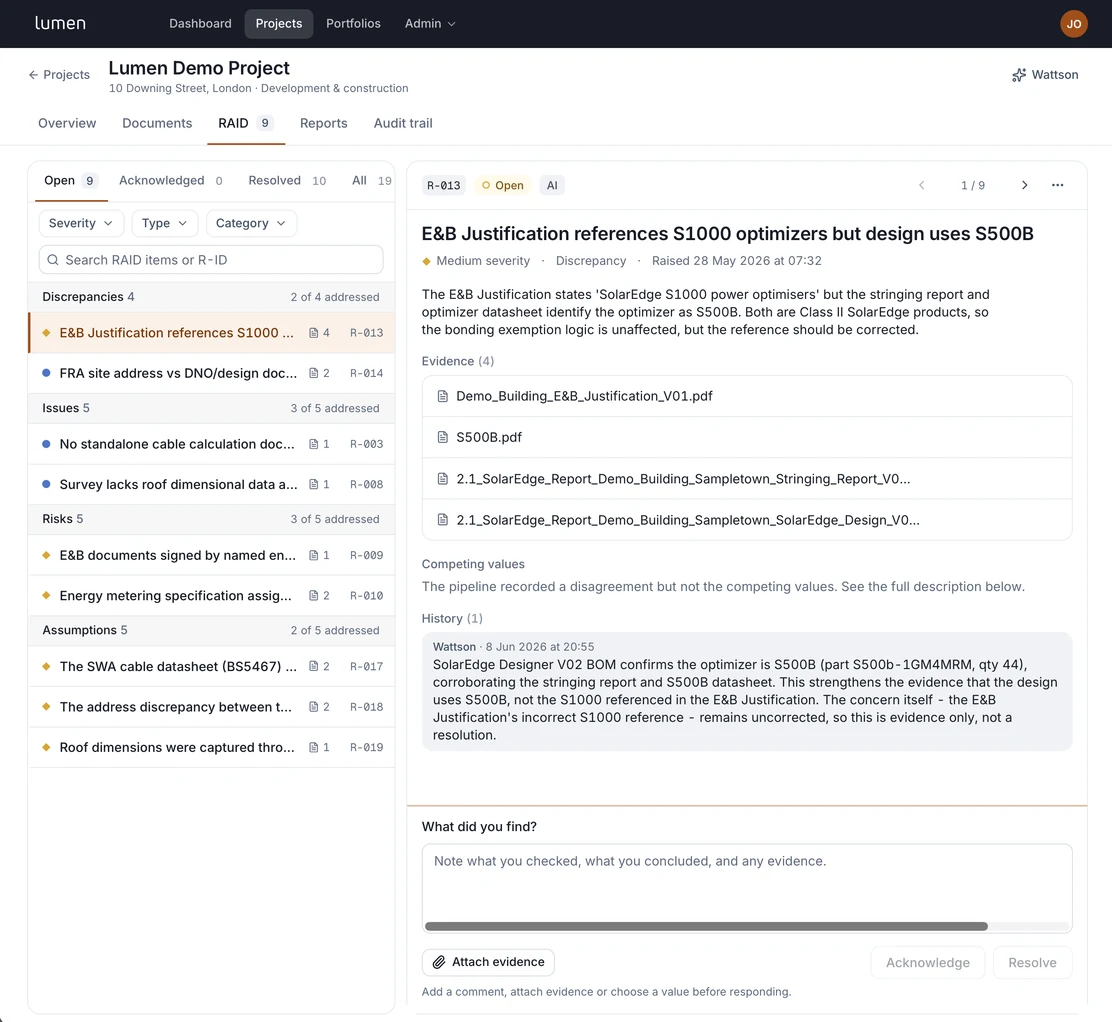Viewport: 1112px width, 1022px height.
Task: Click the Acknowledge button
Action: click(x=928, y=962)
